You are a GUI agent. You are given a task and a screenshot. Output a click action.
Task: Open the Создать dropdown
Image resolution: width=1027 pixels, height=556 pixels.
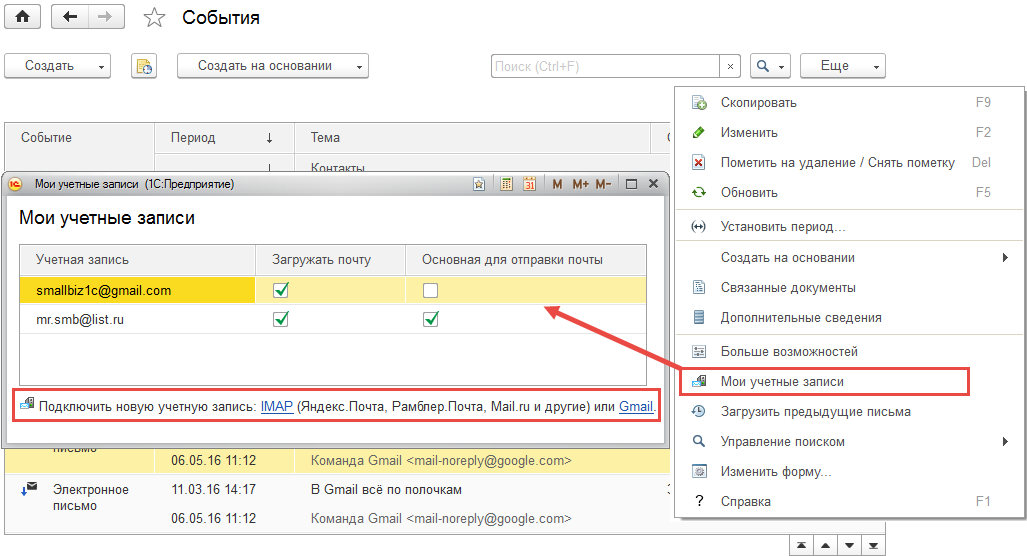pyautogui.click(x=58, y=66)
